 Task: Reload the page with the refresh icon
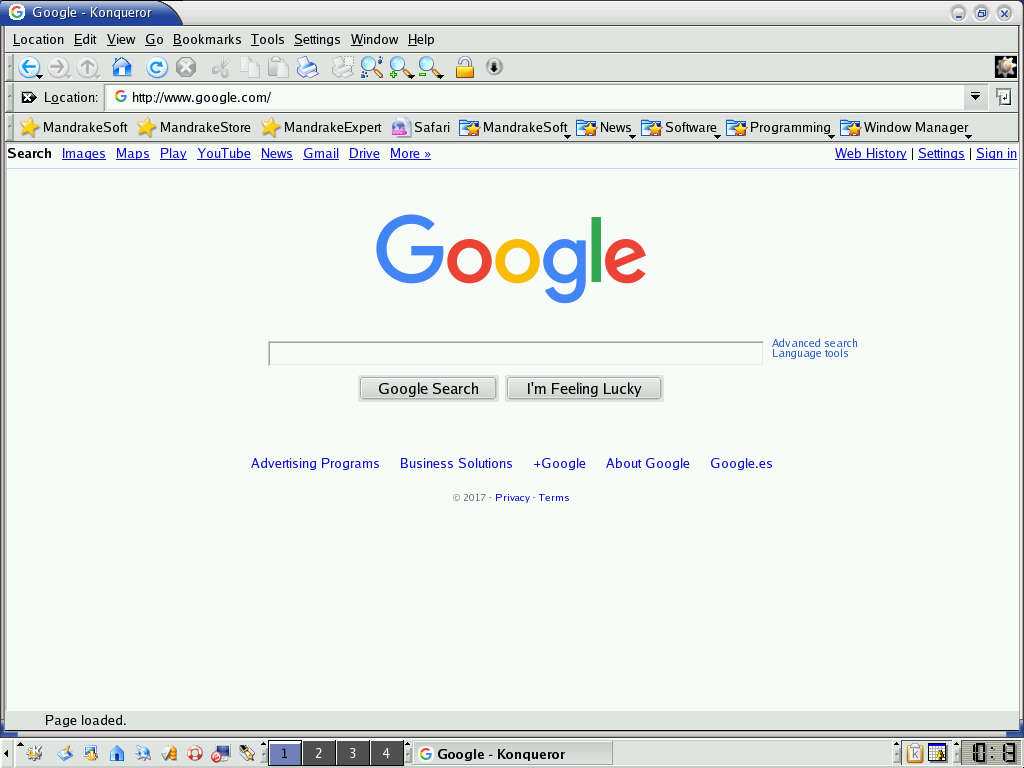point(156,68)
